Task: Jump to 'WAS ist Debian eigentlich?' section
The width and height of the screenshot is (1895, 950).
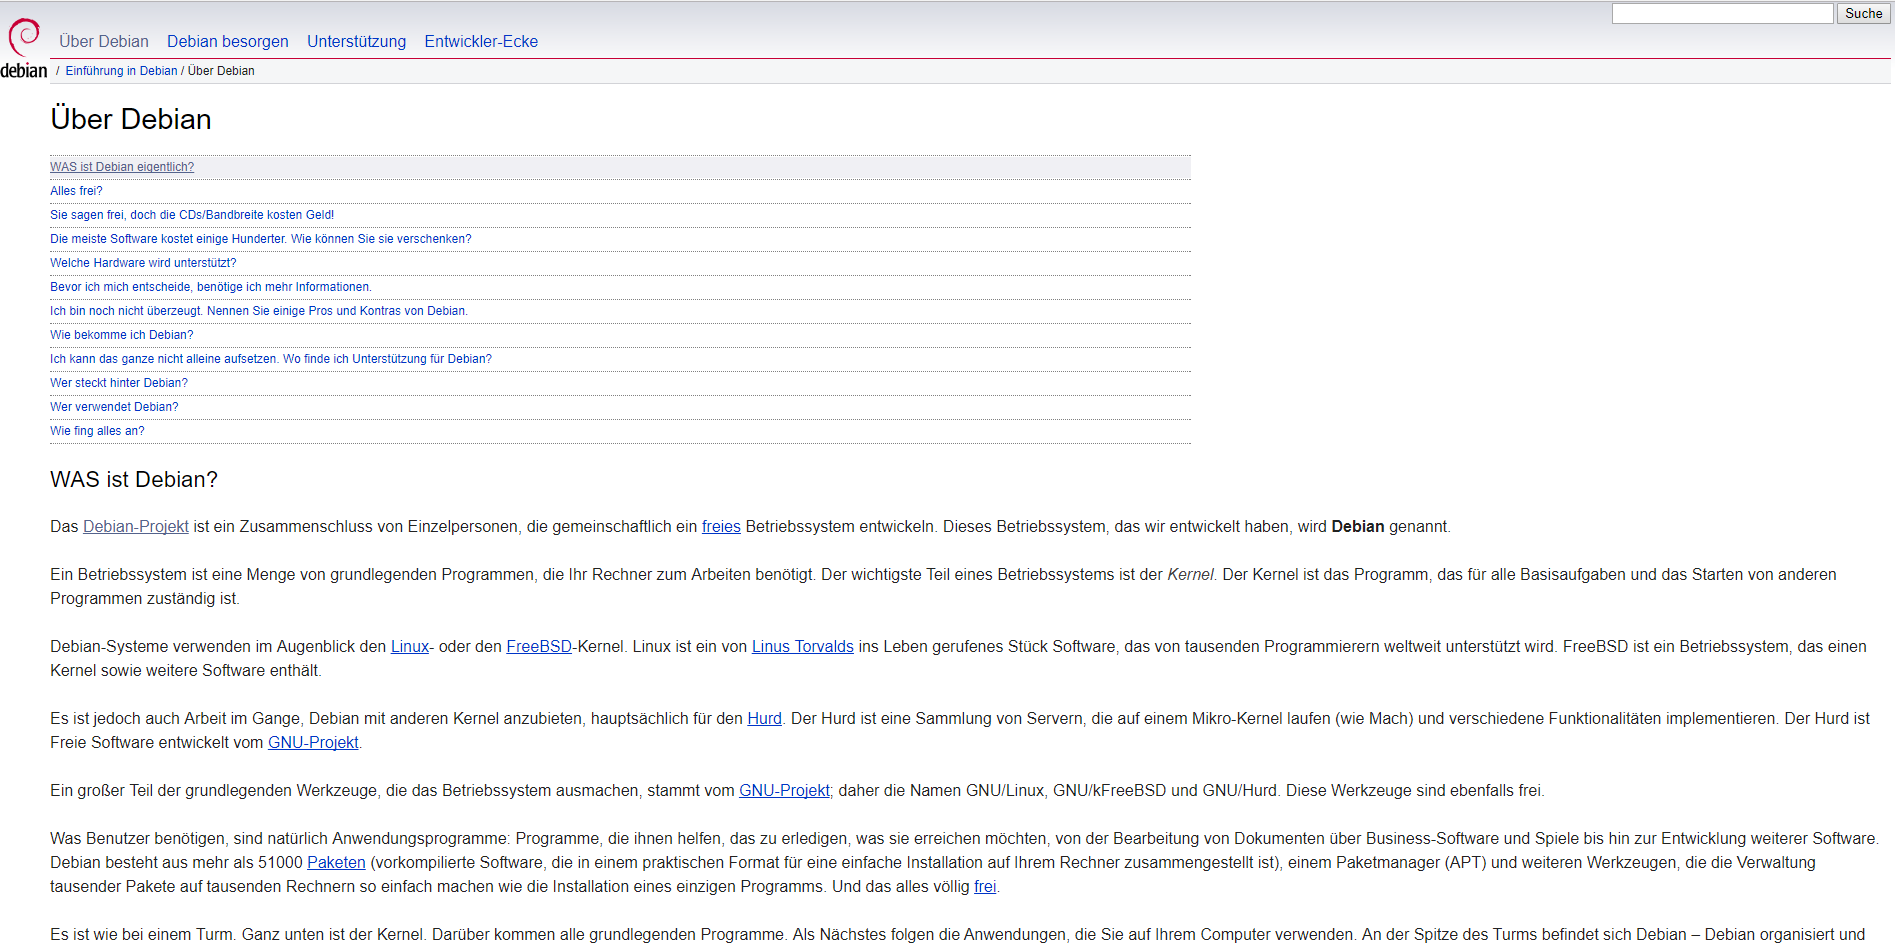Action: pos(122,167)
